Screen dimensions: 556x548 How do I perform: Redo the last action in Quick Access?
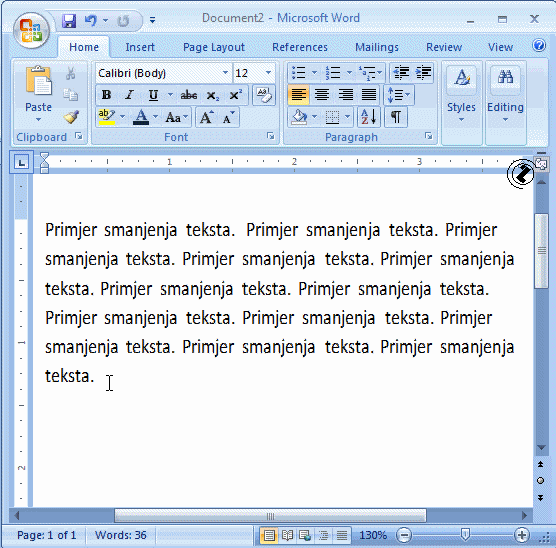click(123, 21)
